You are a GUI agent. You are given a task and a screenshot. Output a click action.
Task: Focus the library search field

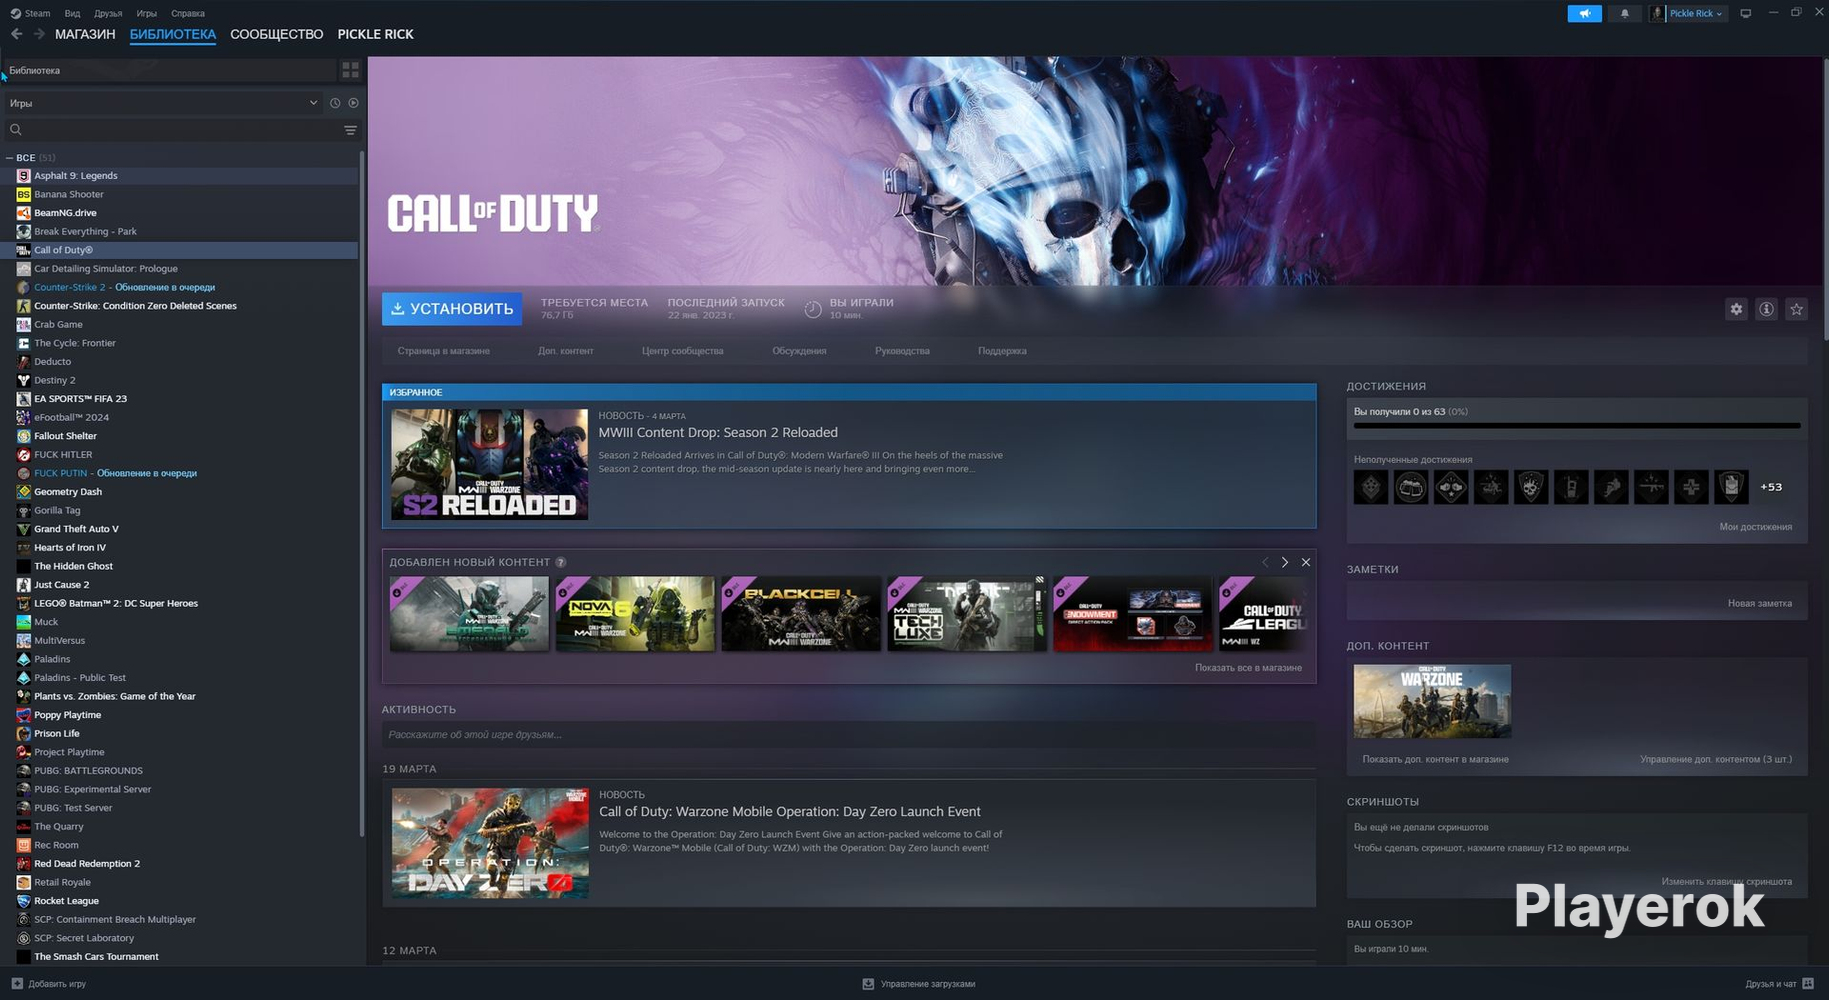175,130
